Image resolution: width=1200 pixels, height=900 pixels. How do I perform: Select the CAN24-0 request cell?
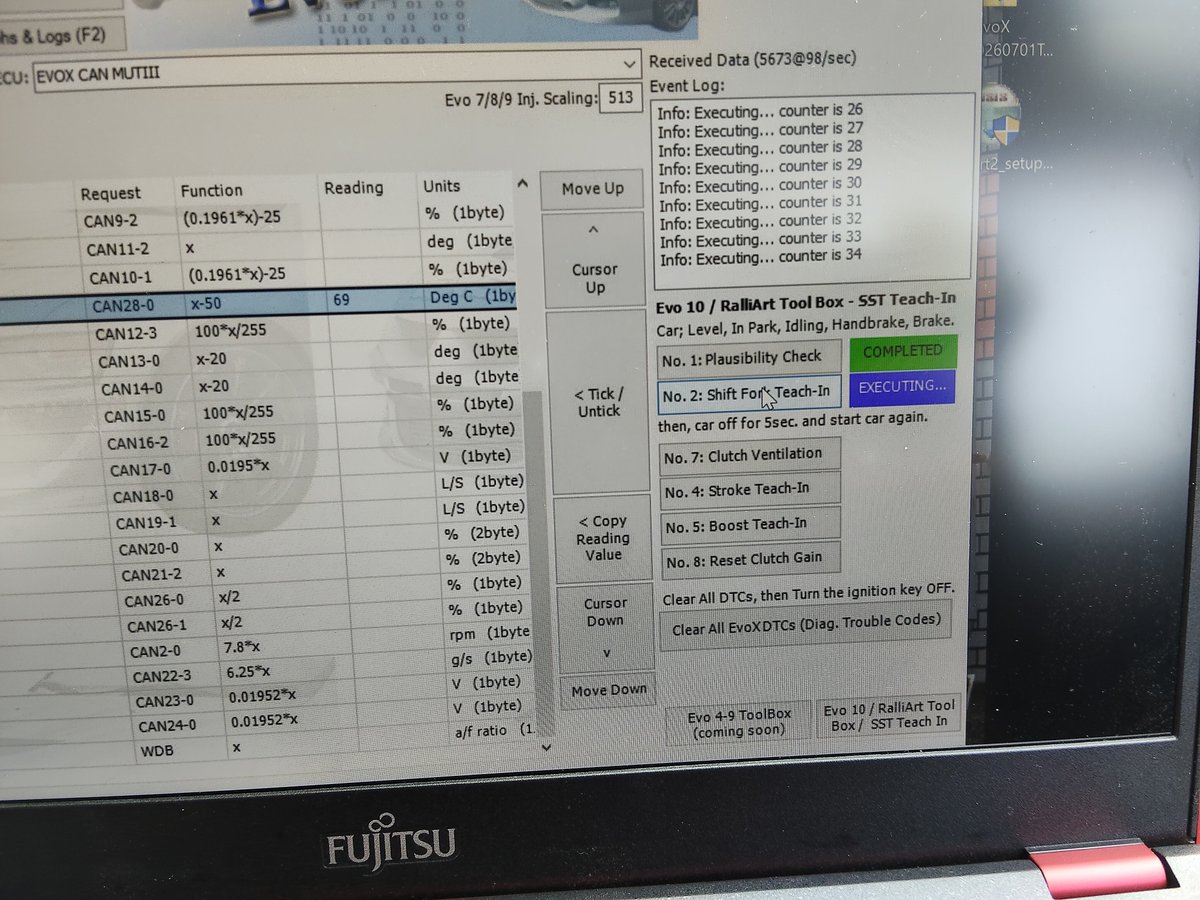(168, 727)
